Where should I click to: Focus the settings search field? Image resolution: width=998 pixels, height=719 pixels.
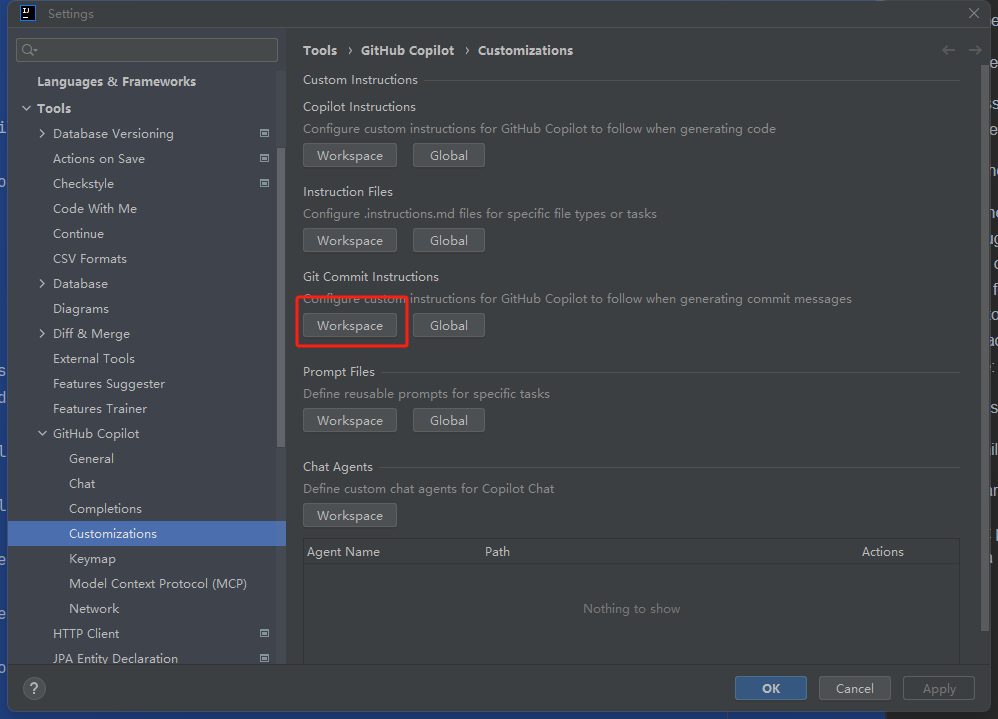click(147, 50)
